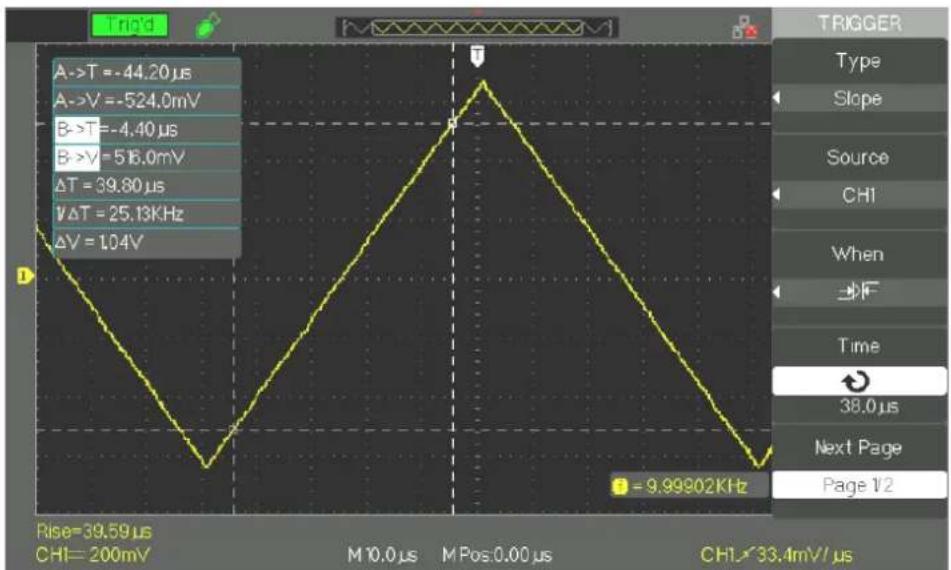
Task: Click the arrow left of When condition symbol
Action: [x=777, y=292]
